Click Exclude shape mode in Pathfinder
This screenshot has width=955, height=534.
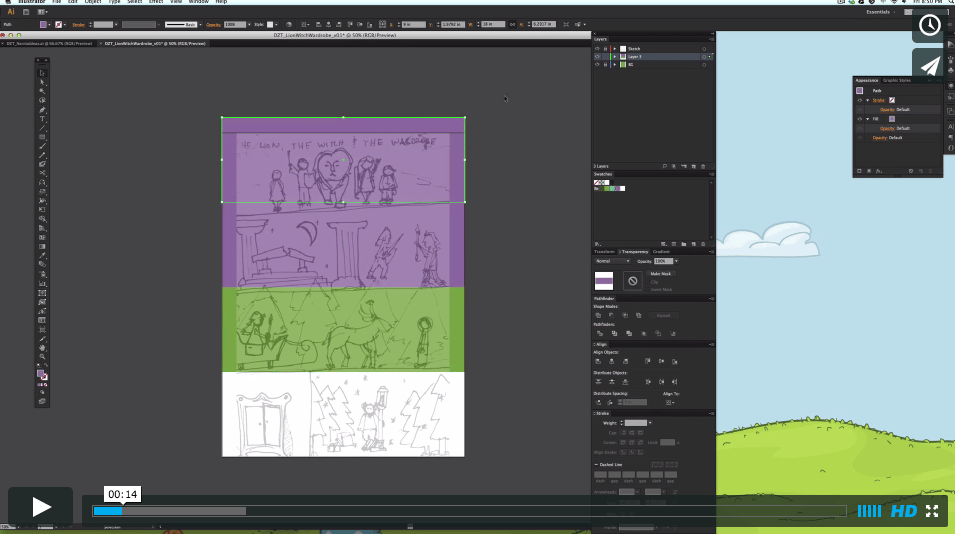pyautogui.click(x=638, y=315)
